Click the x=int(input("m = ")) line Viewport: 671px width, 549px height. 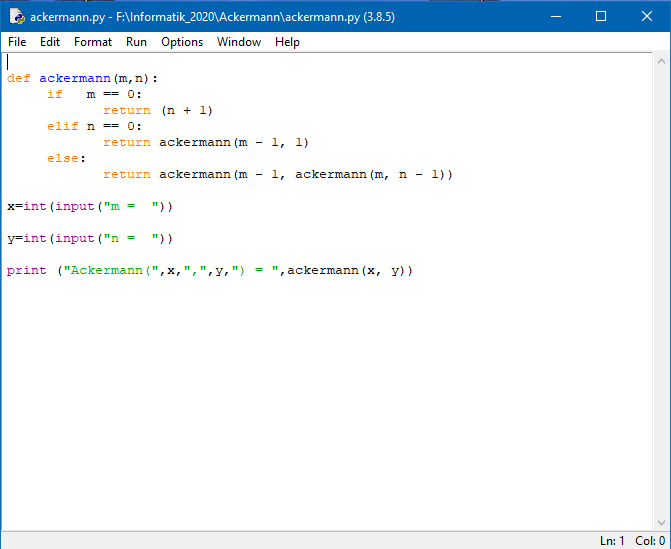[90, 206]
